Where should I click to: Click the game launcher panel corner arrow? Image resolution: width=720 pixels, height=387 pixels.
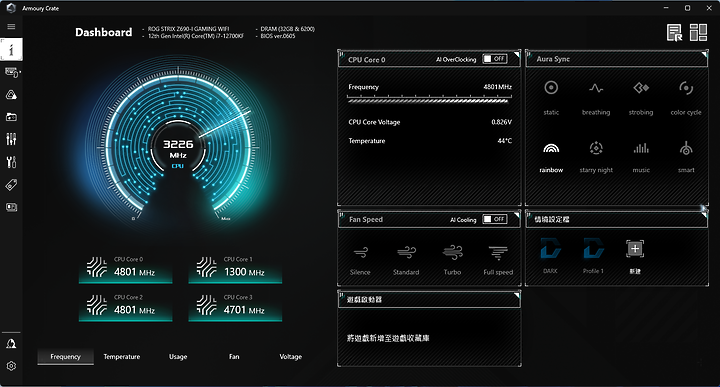[517, 295]
